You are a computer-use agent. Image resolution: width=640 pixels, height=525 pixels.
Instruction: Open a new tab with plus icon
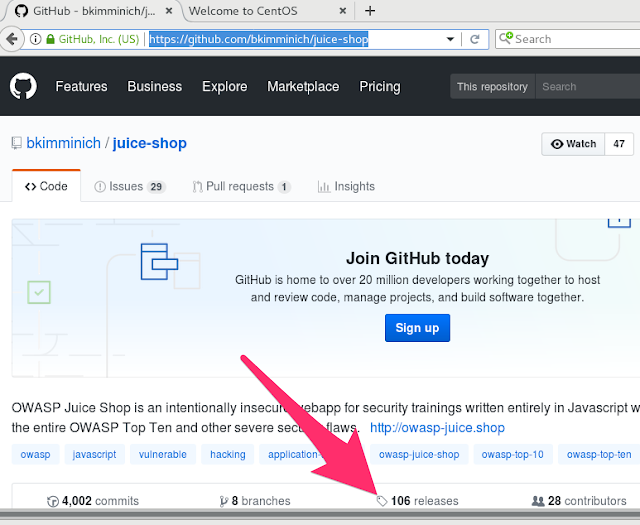pos(370,11)
